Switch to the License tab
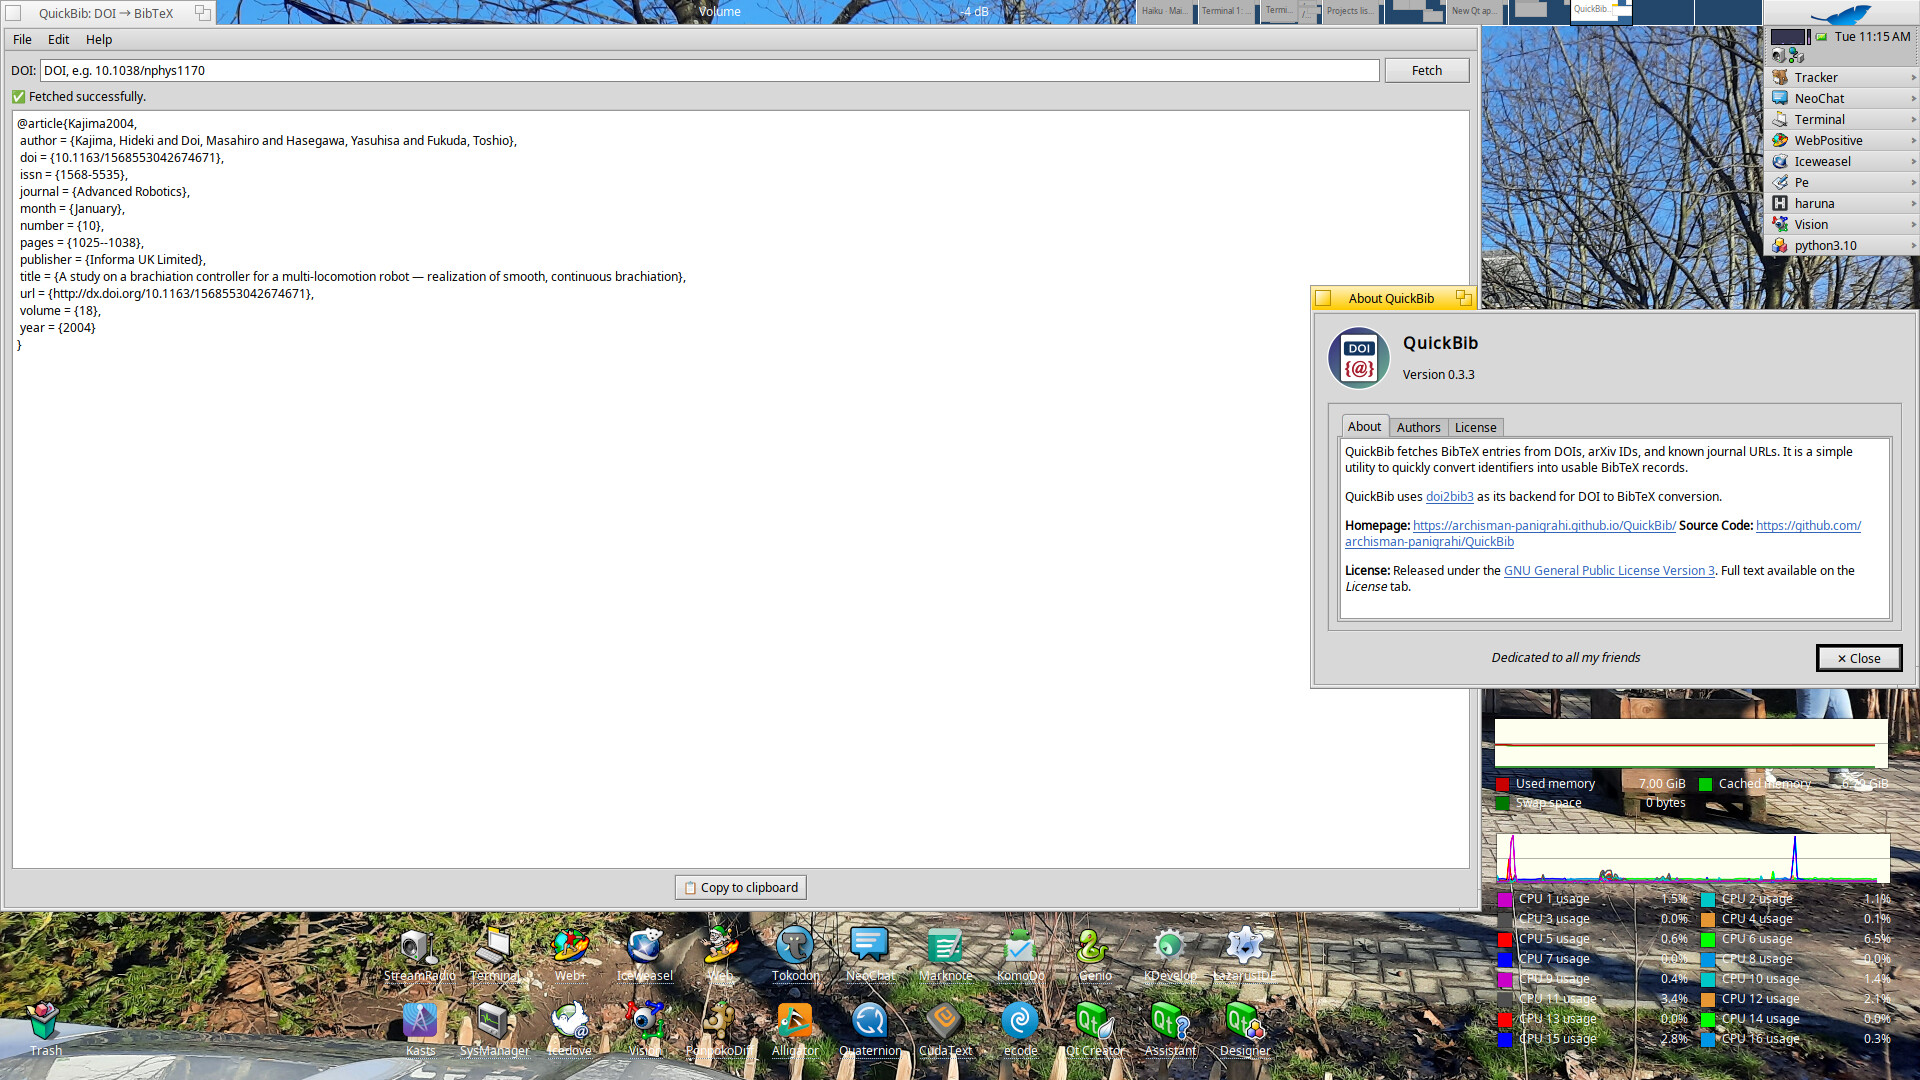The image size is (1920, 1080). tap(1475, 427)
